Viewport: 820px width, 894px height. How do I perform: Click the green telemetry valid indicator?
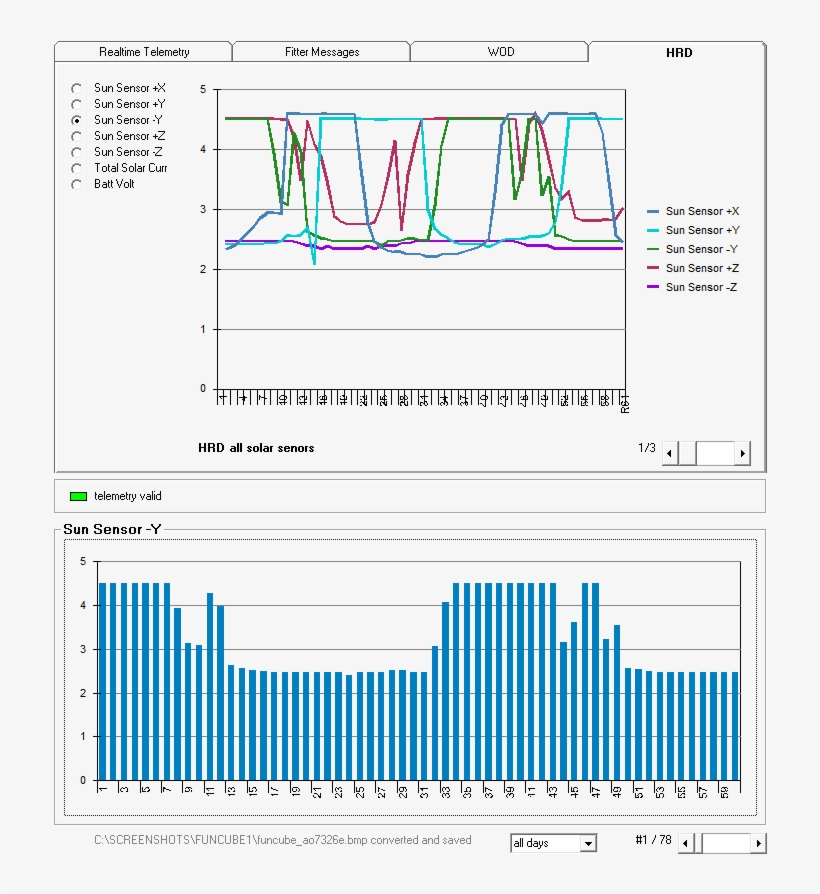(78, 496)
